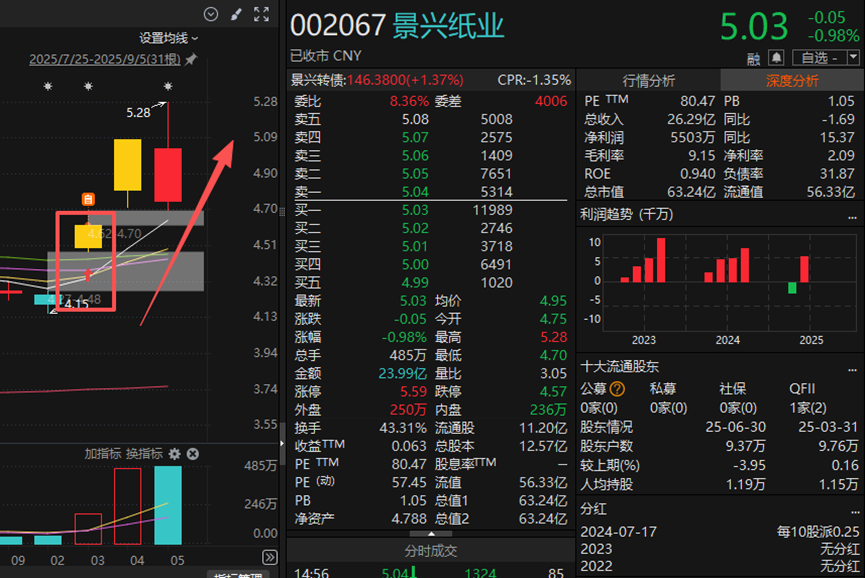Click the 14:56 trade tick row
Viewport: 865px width, 578px height.
pos(431,572)
